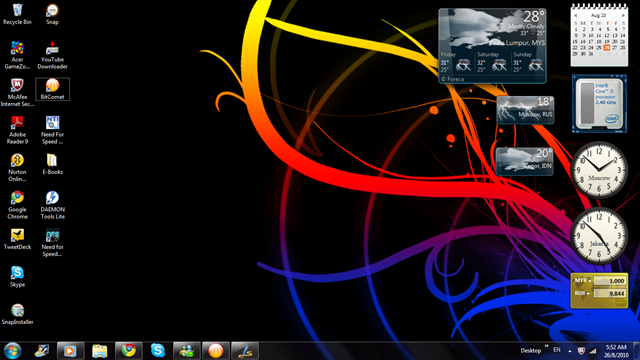Click the MYR amount field showing 1.000
This screenshot has height=360, width=640.
click(610, 281)
